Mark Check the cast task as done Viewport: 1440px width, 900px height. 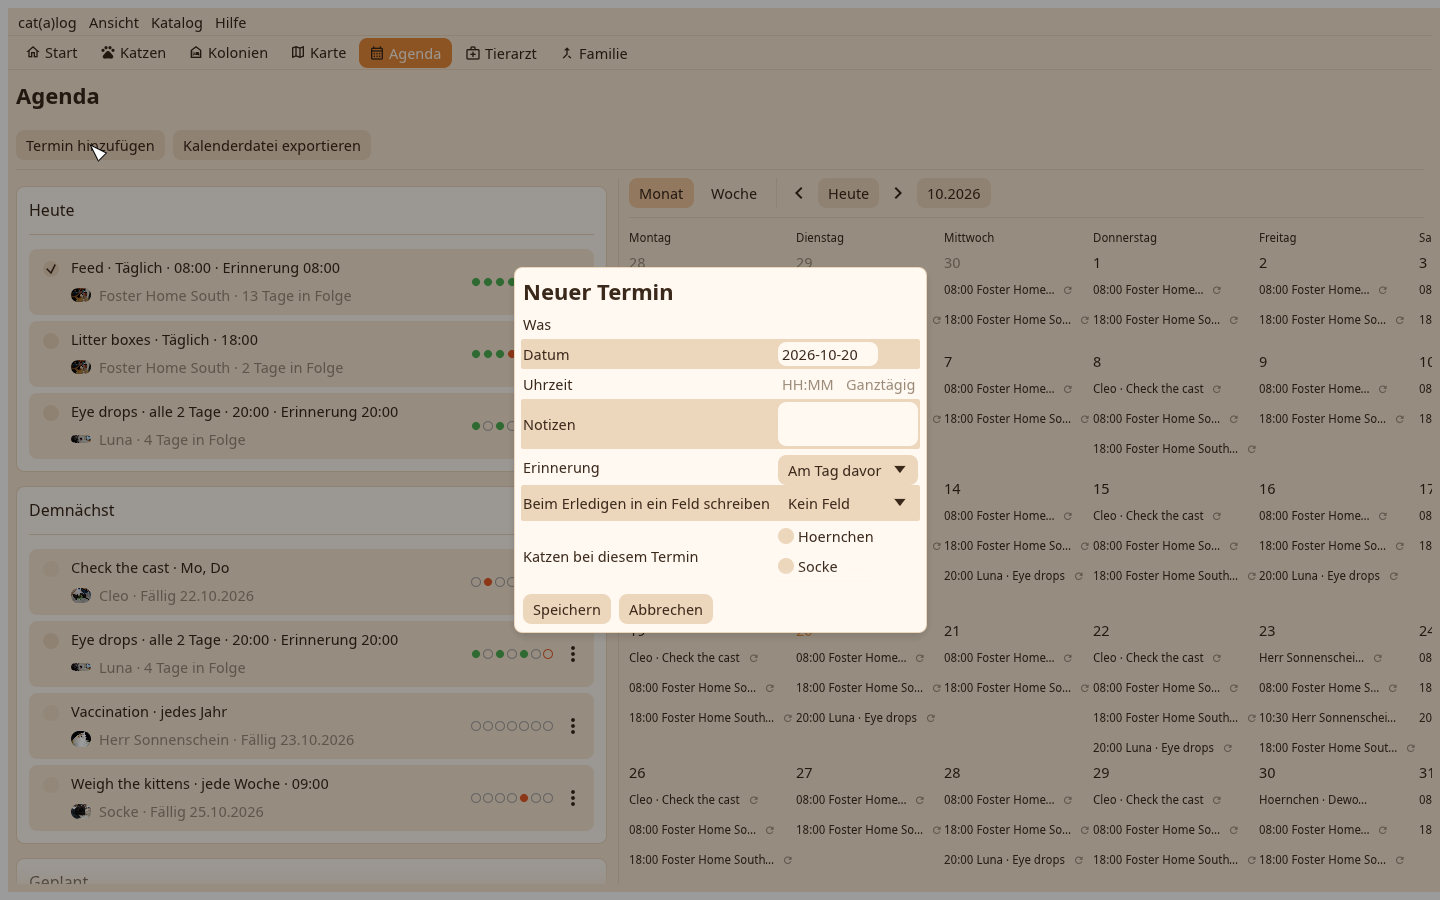click(51, 569)
